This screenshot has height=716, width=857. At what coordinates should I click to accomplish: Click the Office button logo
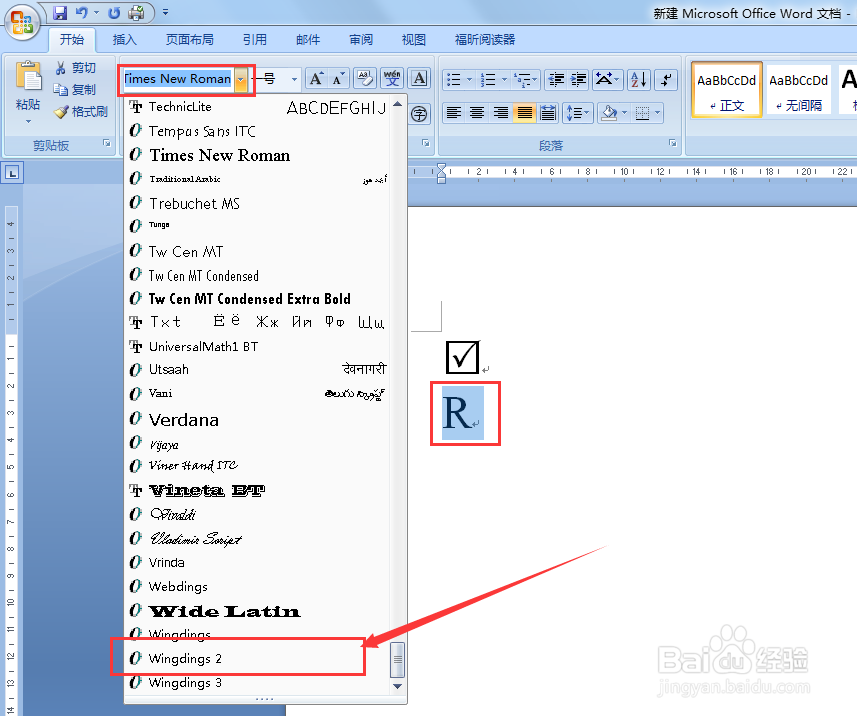pos(22,22)
